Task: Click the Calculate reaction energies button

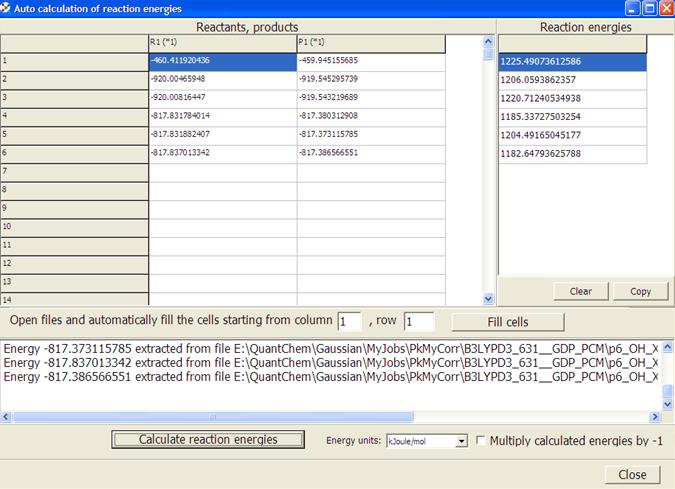Action: (x=208, y=440)
